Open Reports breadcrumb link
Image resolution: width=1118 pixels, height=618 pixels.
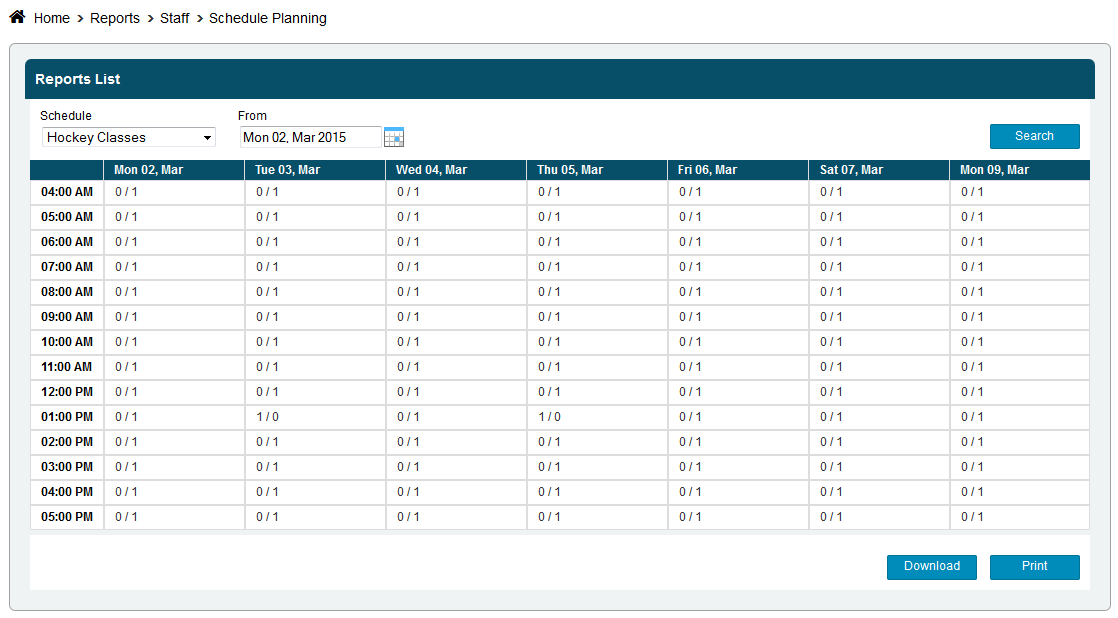pyautogui.click(x=115, y=18)
